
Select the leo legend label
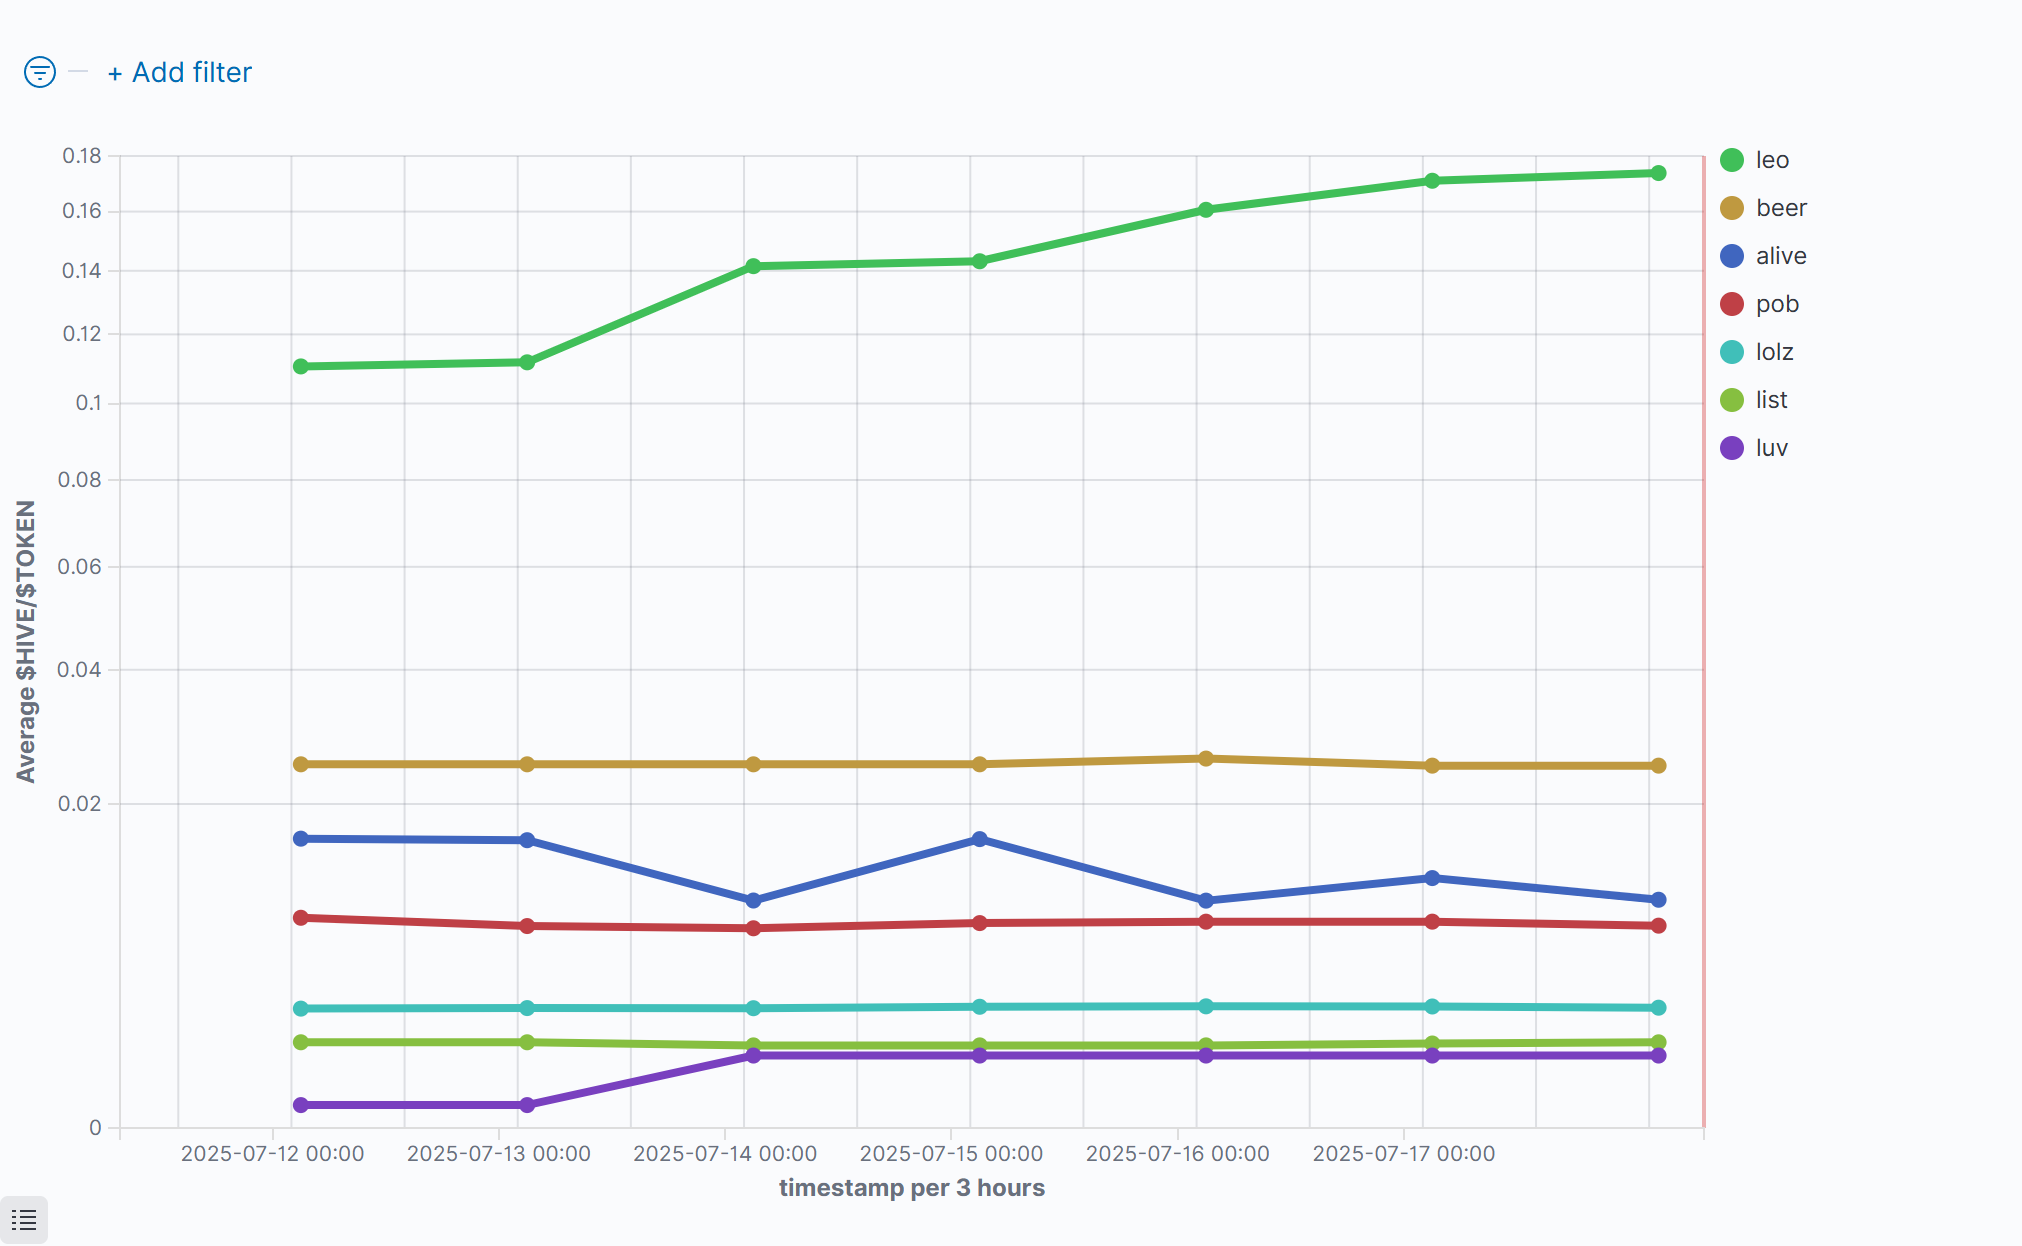point(1772,160)
